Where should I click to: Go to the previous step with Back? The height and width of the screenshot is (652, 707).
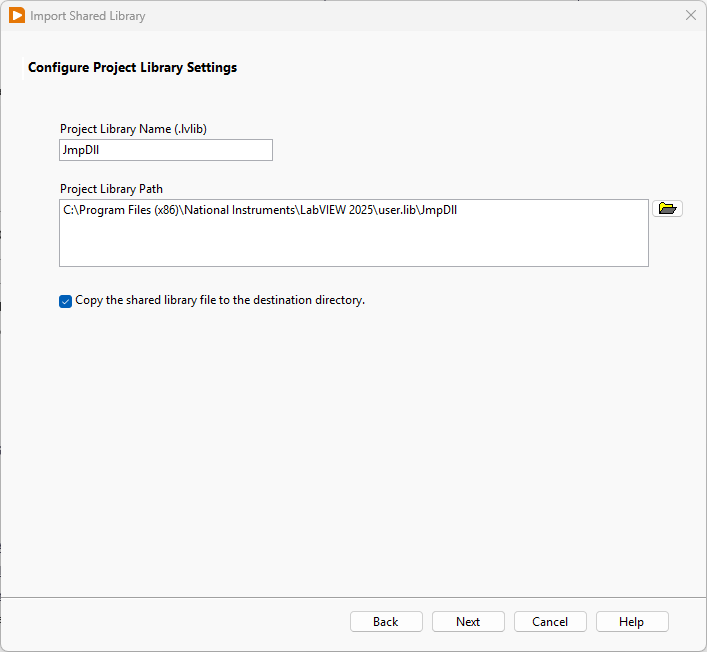pyautogui.click(x=386, y=622)
